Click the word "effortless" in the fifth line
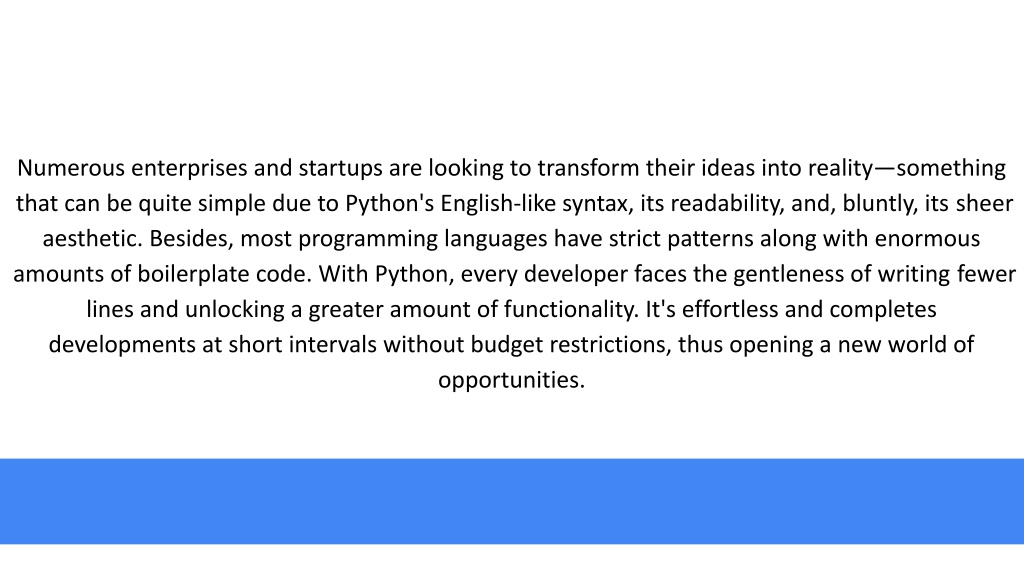1024x576 pixels. [730, 310]
